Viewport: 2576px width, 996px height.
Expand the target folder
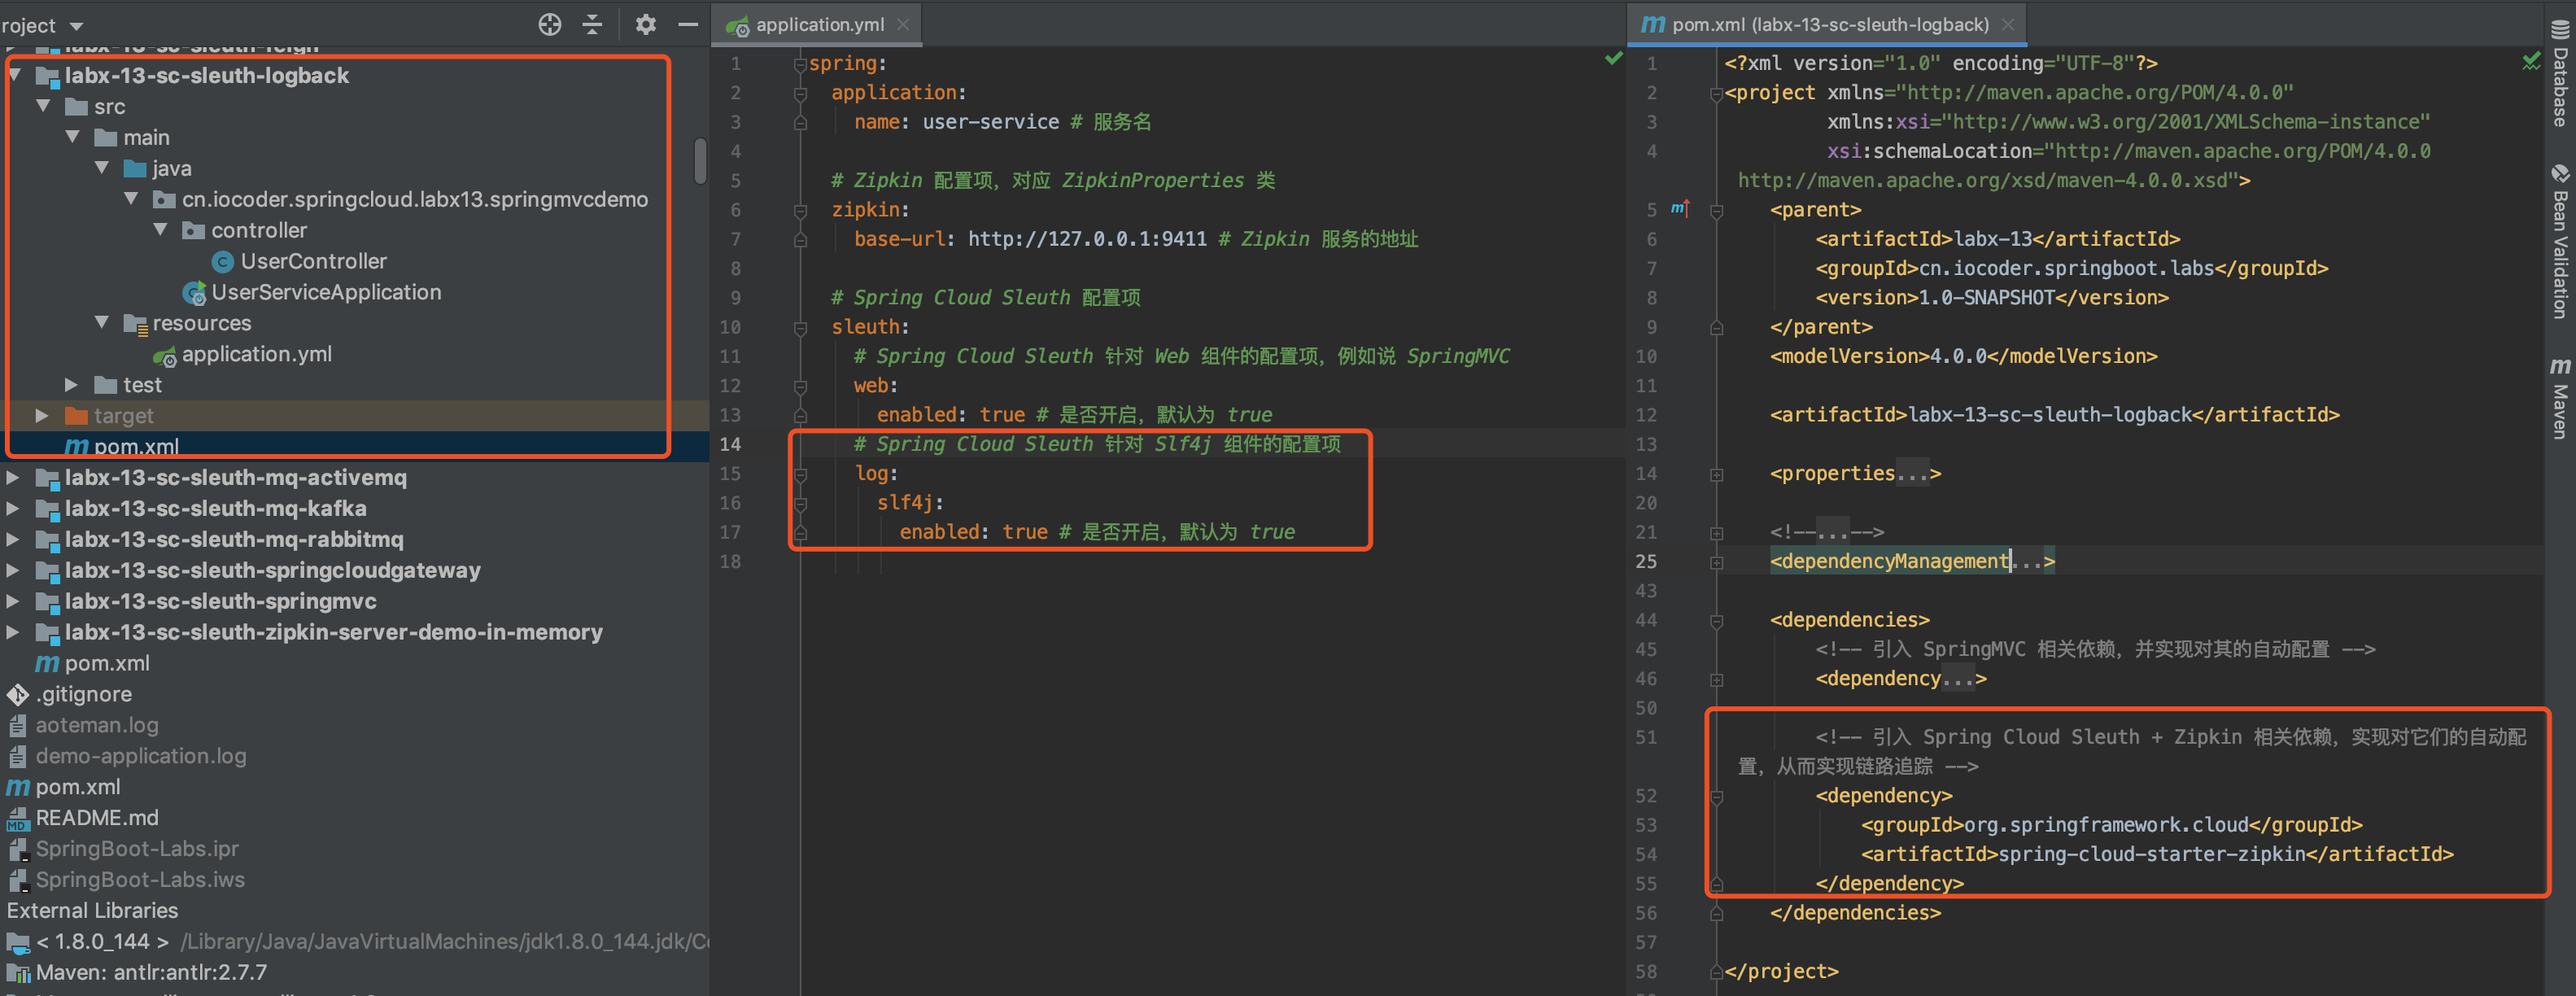pyautogui.click(x=42, y=415)
